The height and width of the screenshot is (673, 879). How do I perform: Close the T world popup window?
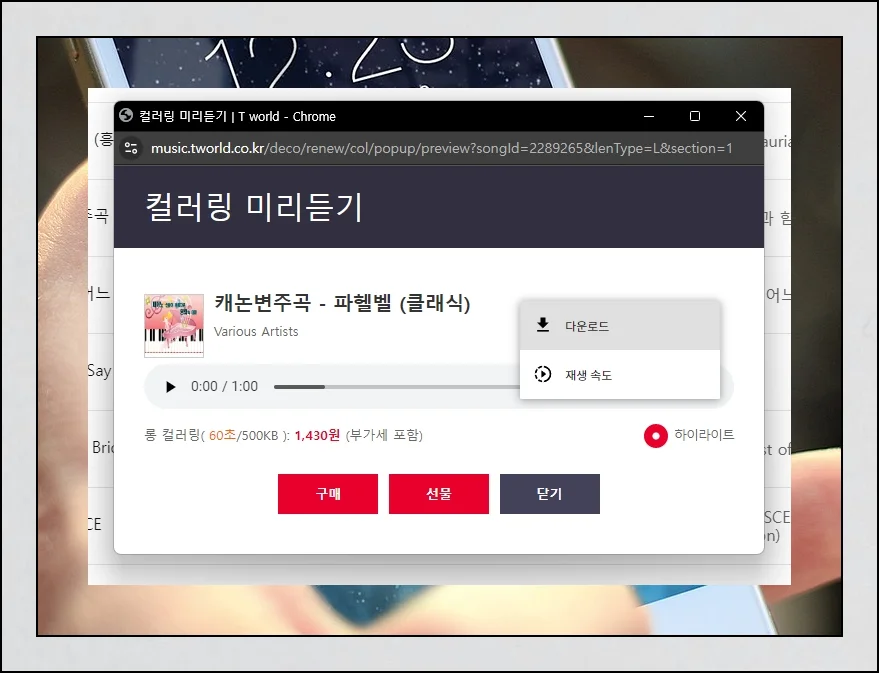(x=741, y=116)
